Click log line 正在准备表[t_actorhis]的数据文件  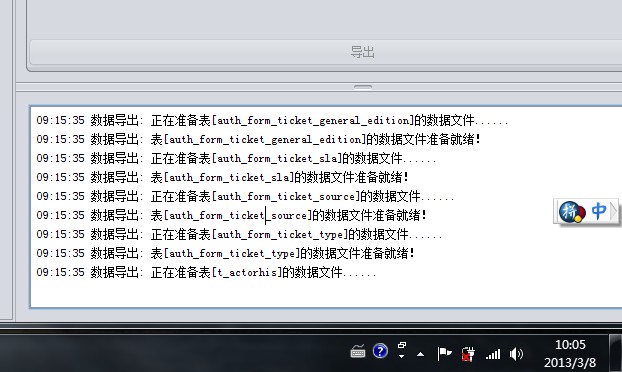[x=206, y=272]
